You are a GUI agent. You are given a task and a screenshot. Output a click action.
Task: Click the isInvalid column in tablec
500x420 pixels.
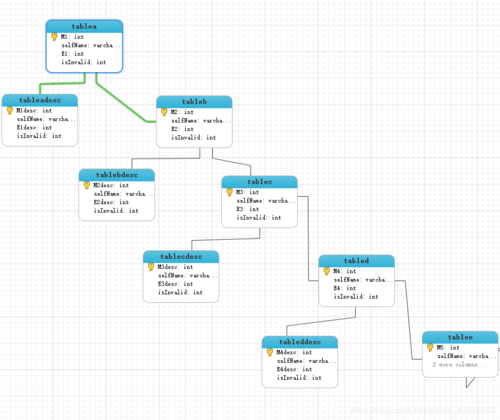(x=259, y=218)
